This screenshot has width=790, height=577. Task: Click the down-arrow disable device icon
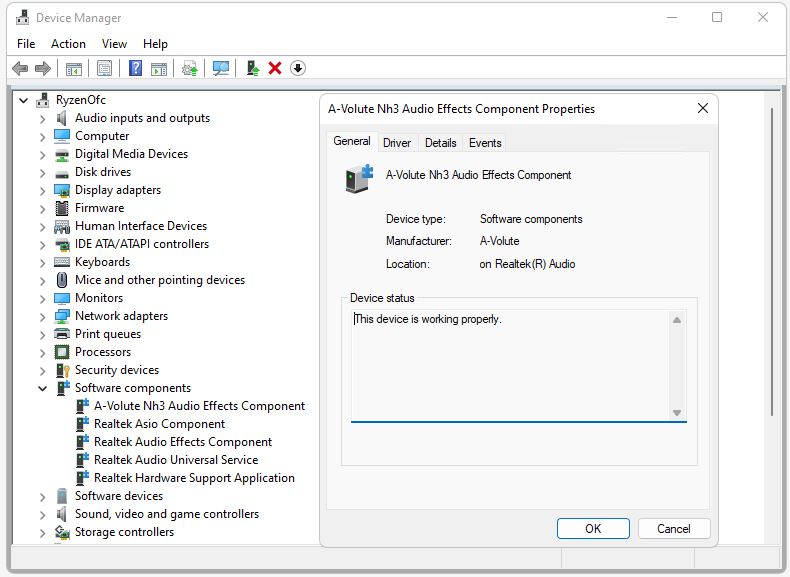pyautogui.click(x=298, y=68)
